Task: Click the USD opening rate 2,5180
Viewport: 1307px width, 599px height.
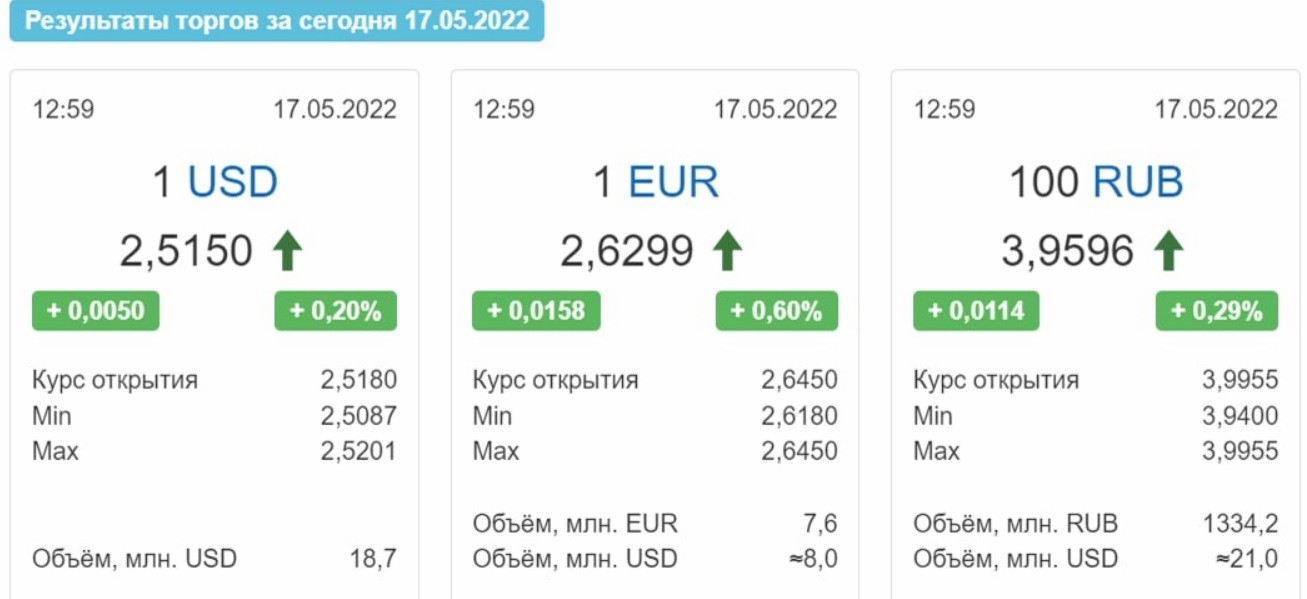Action: point(359,380)
